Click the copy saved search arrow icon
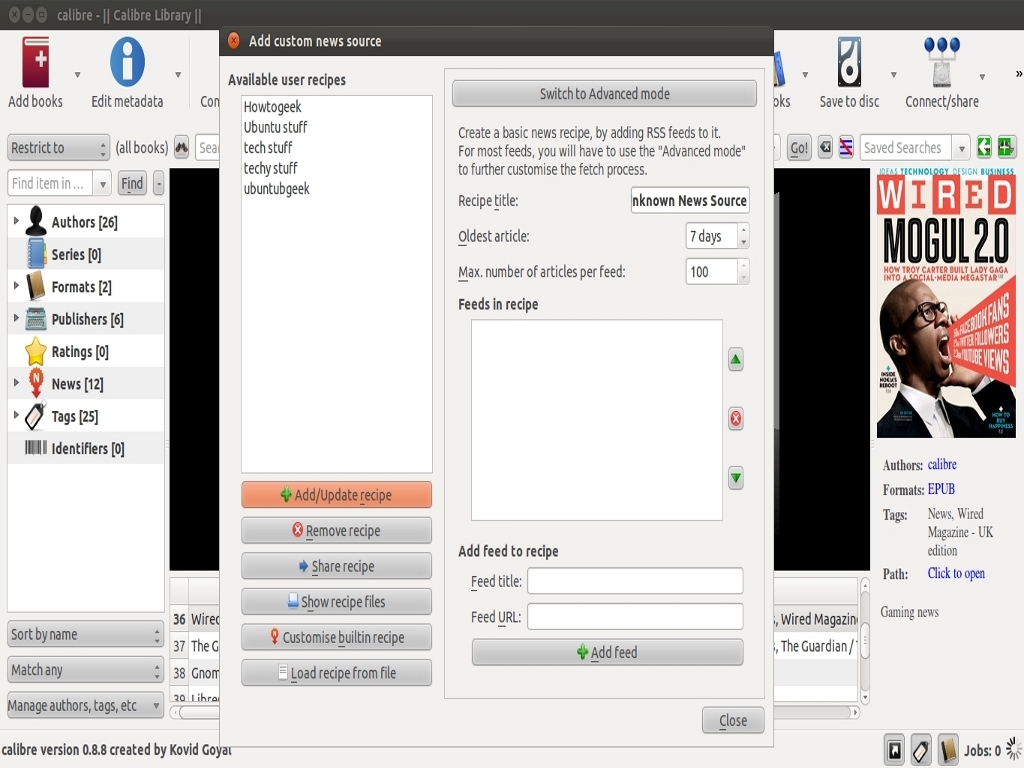This screenshot has width=1024, height=768. [984, 148]
